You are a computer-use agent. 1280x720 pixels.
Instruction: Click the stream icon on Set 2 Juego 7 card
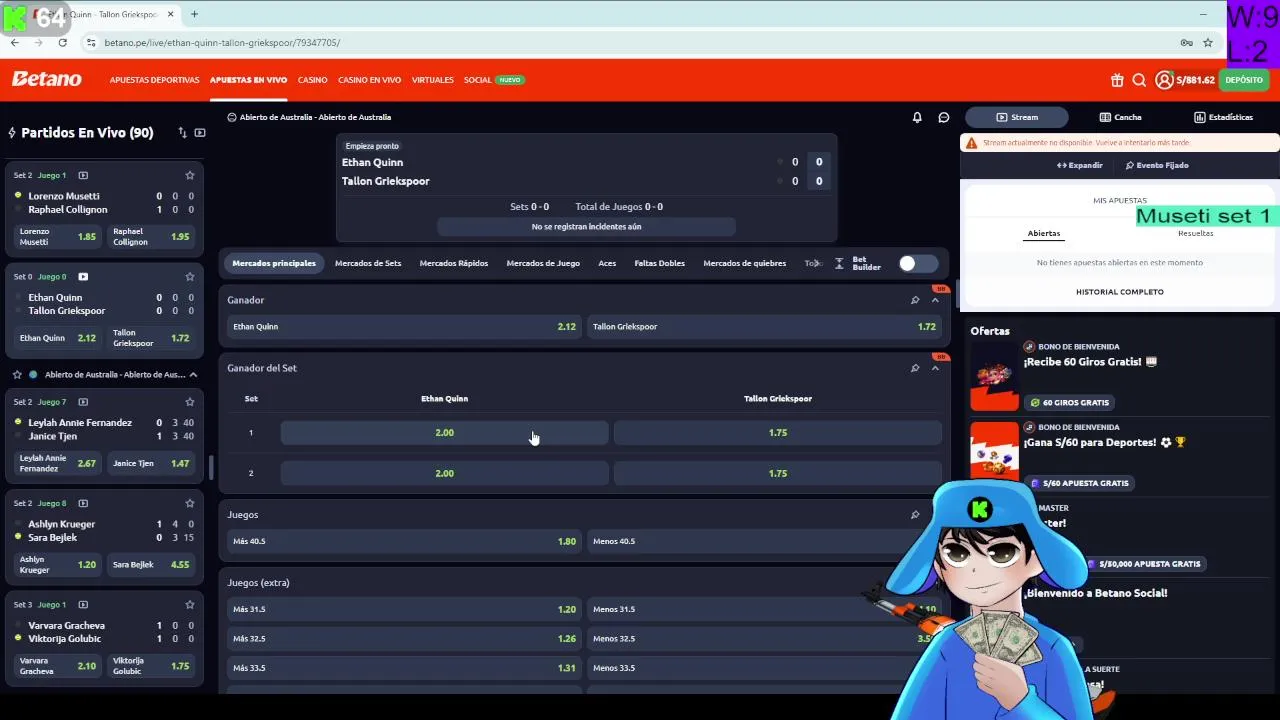click(x=83, y=402)
